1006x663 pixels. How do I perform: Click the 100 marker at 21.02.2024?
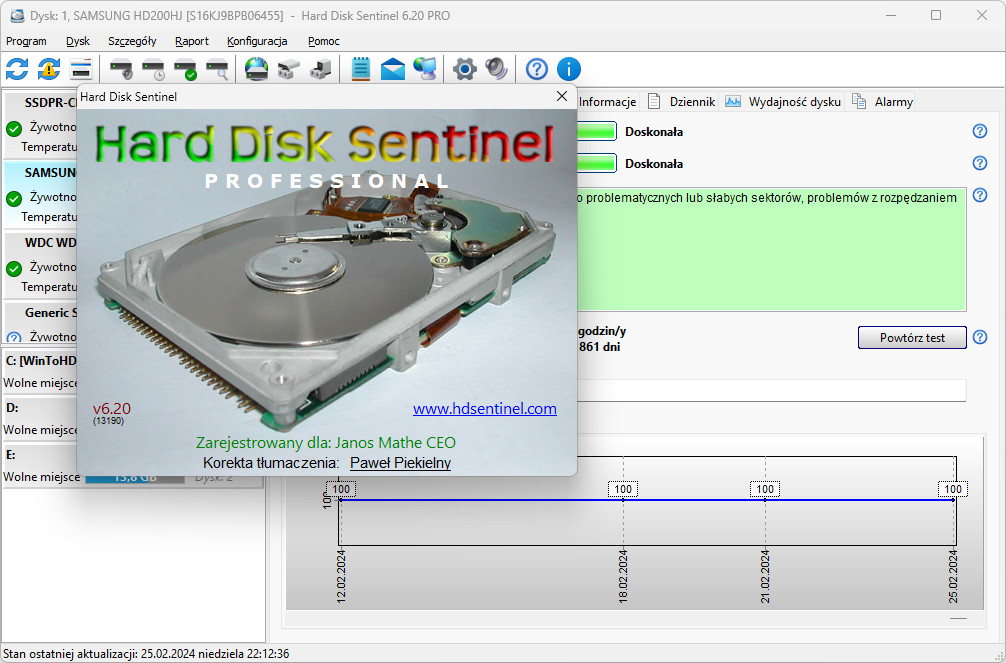pyautogui.click(x=765, y=489)
